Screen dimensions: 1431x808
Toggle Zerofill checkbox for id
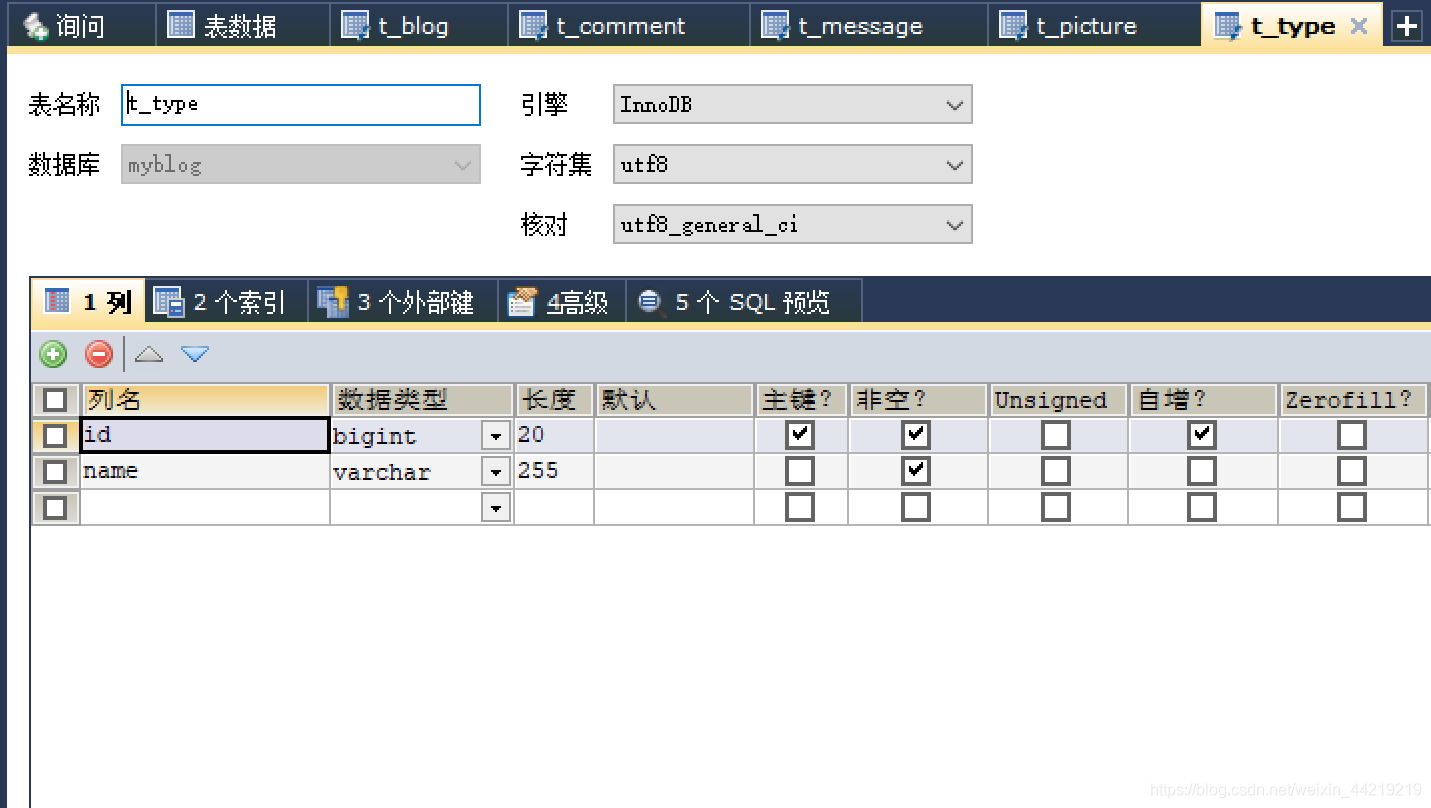[x=1352, y=435]
